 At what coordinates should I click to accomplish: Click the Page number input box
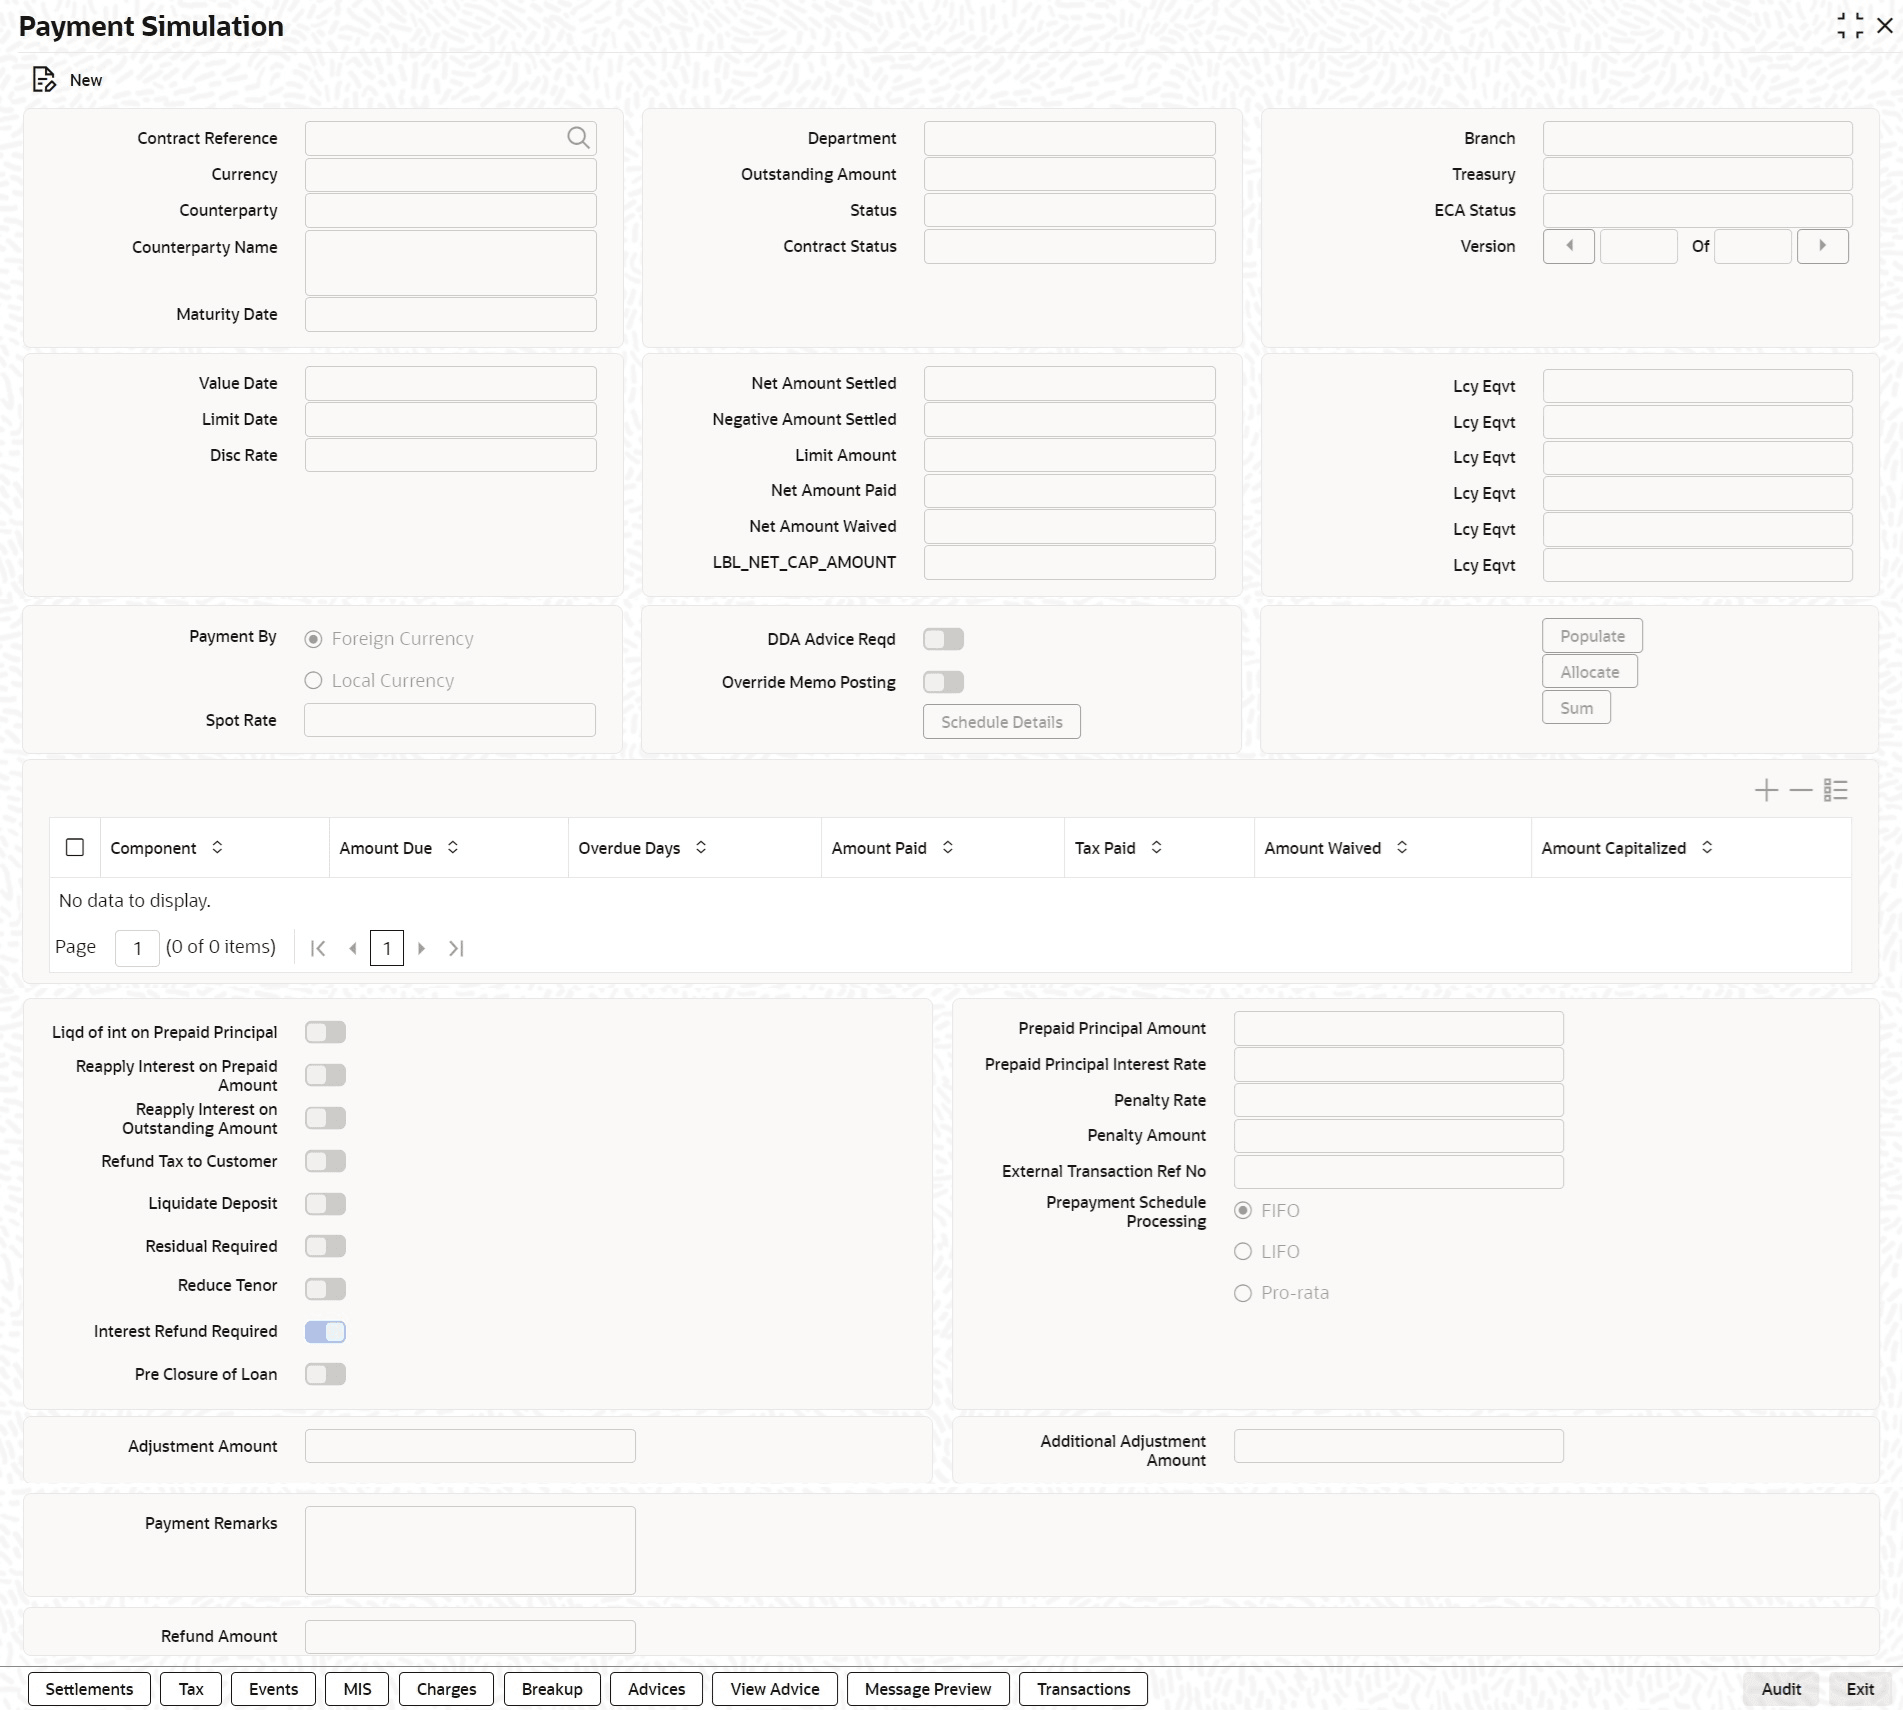click(x=137, y=948)
